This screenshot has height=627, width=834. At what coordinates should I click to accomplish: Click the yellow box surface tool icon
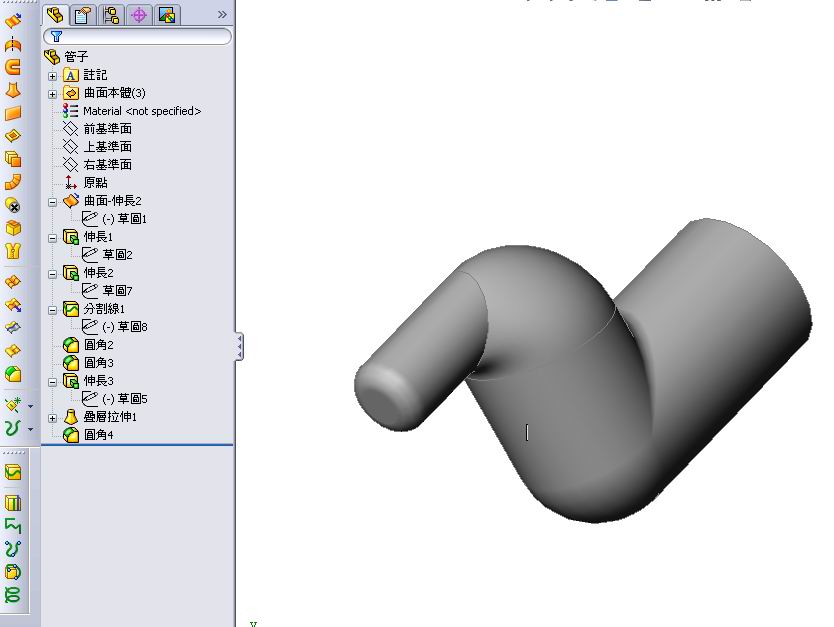click(13, 228)
